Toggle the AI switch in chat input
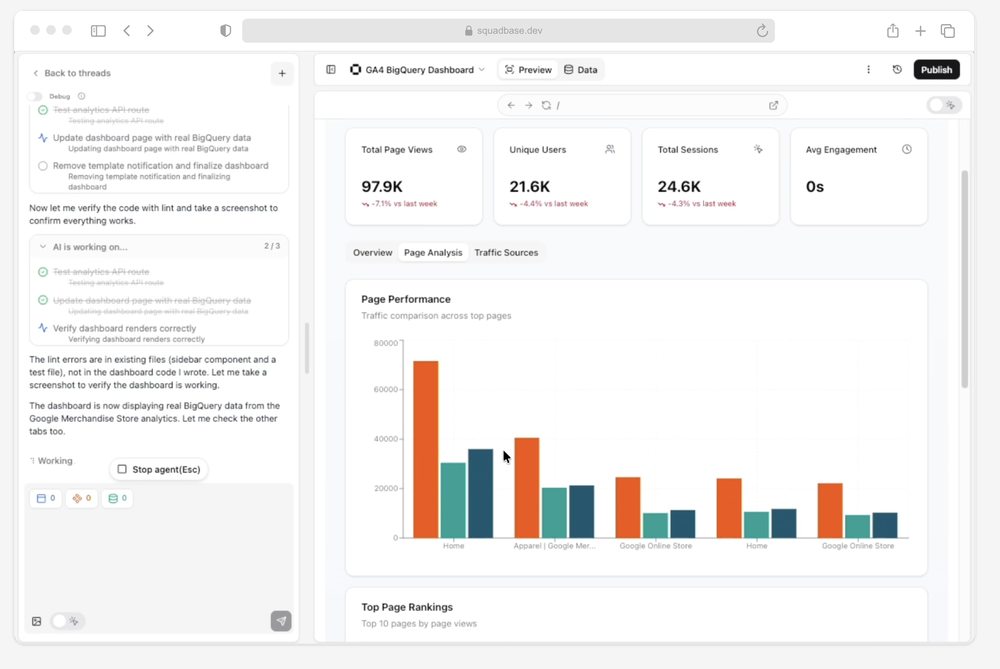Viewport: 1000px width, 669px height. [66, 621]
